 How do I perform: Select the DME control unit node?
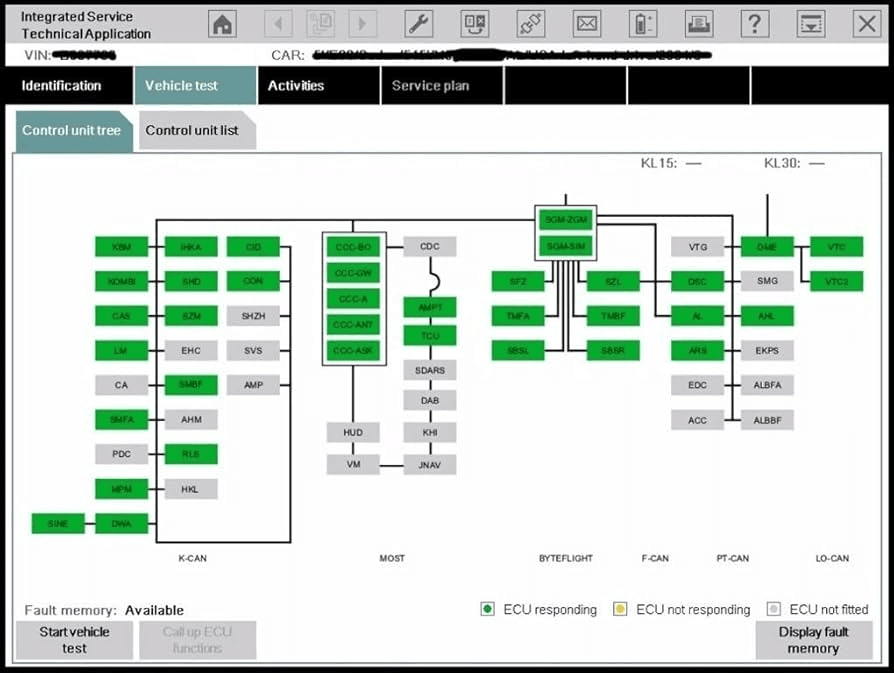click(767, 247)
